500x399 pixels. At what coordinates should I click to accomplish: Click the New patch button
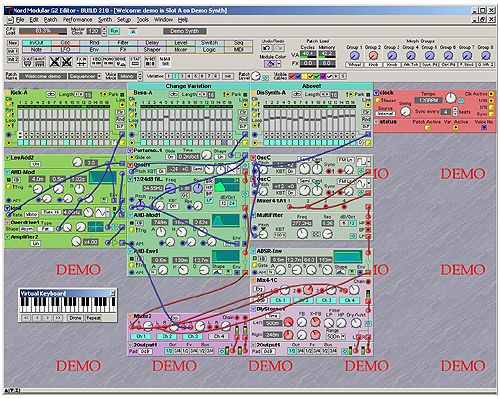click(13, 43)
